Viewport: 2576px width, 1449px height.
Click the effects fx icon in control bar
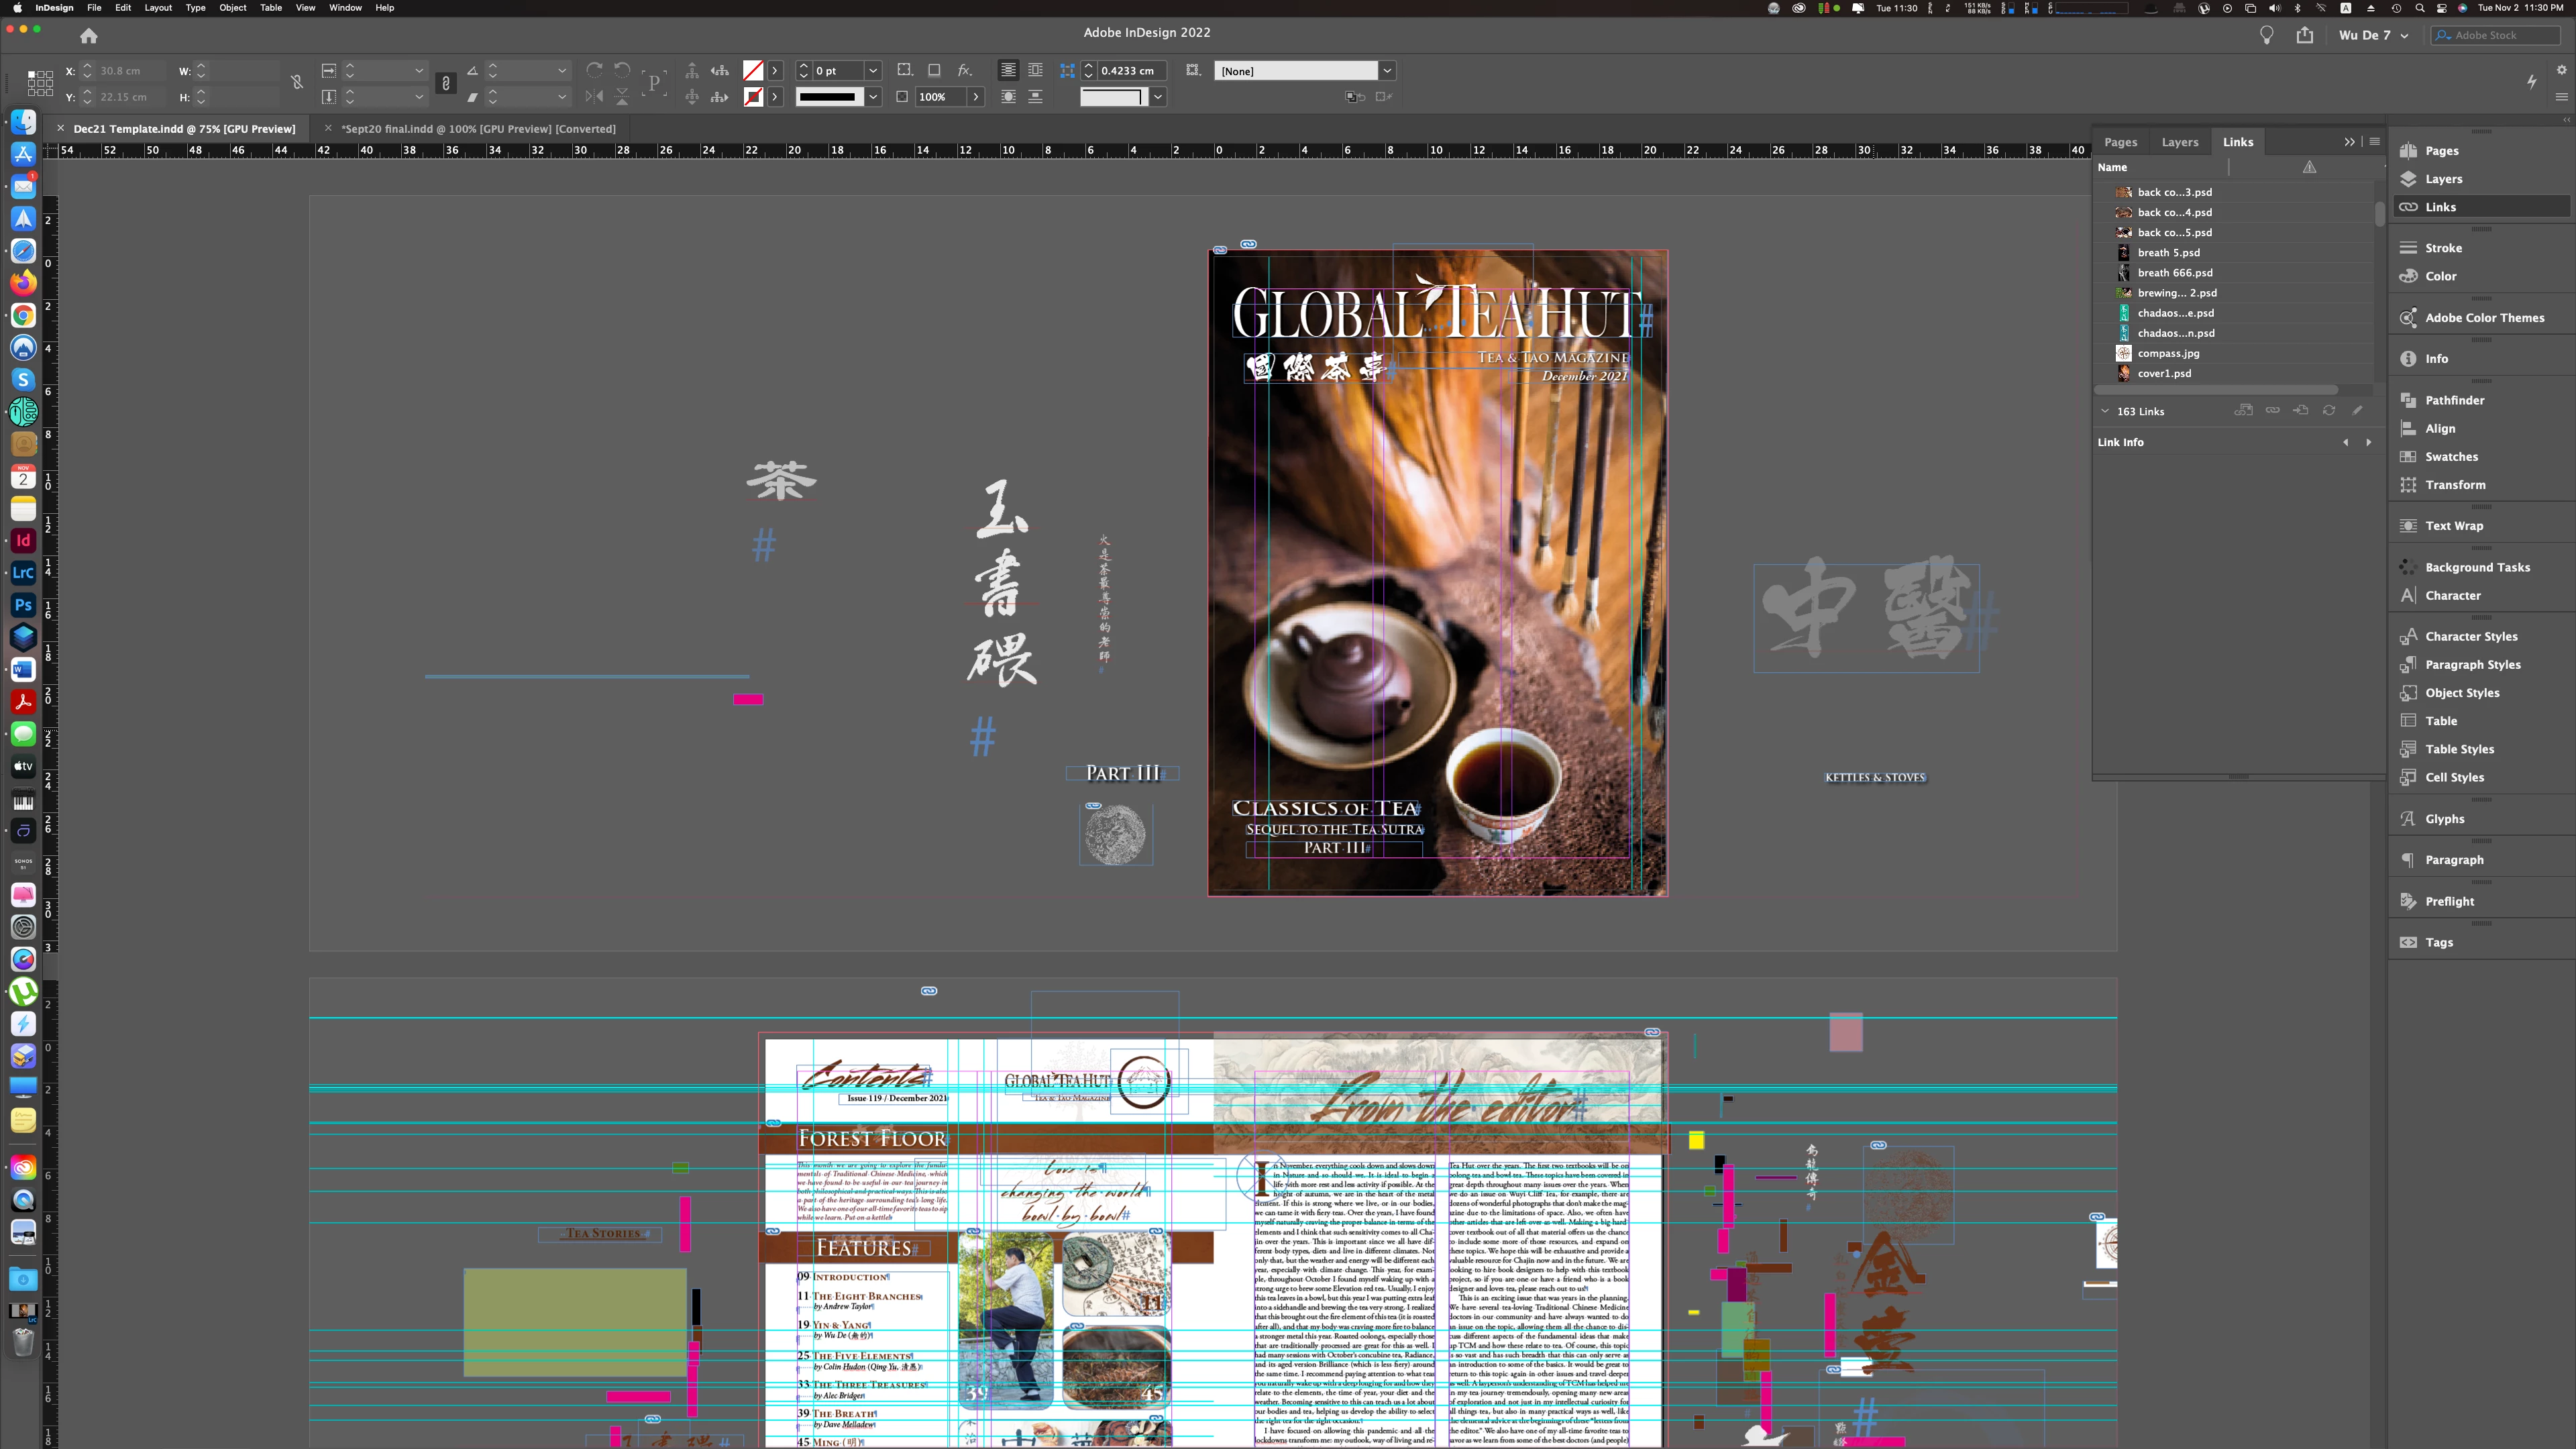point(964,70)
